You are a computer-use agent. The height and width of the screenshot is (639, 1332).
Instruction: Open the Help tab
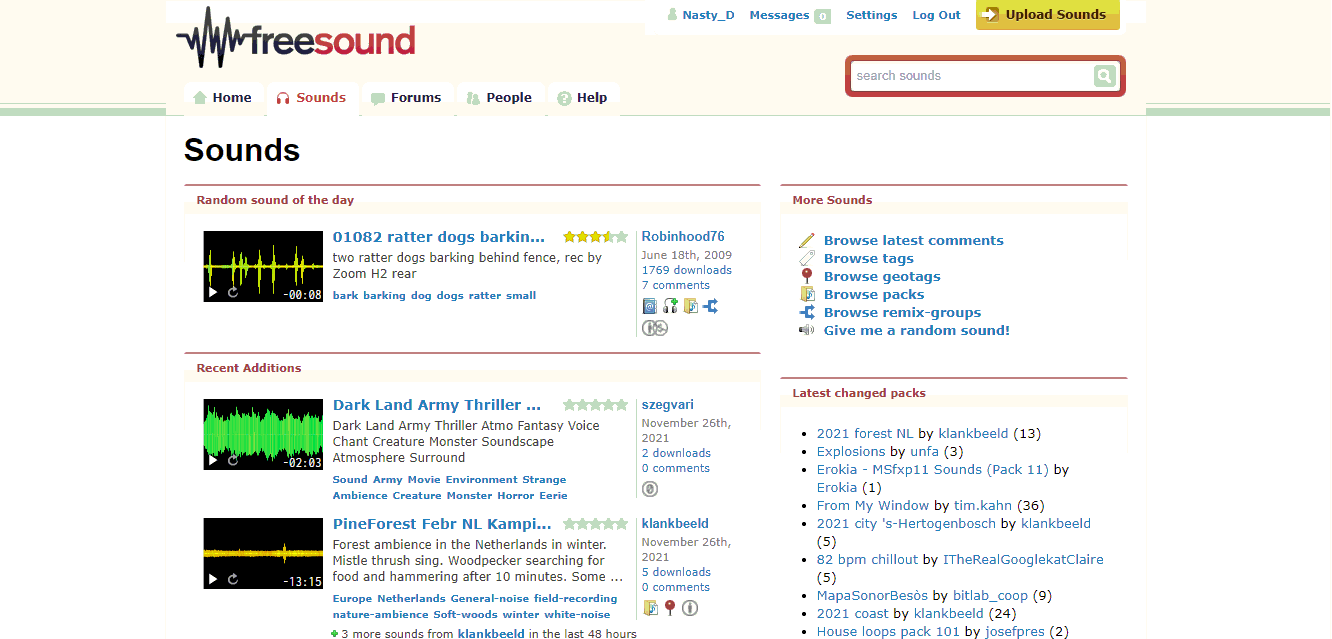click(x=583, y=98)
